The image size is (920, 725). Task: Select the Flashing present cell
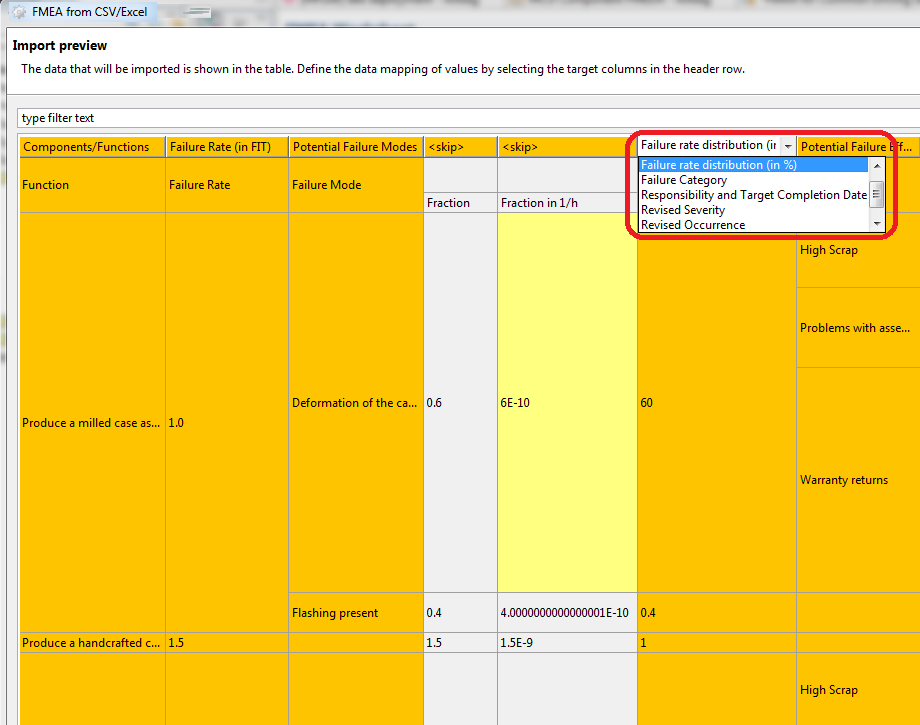tap(355, 613)
